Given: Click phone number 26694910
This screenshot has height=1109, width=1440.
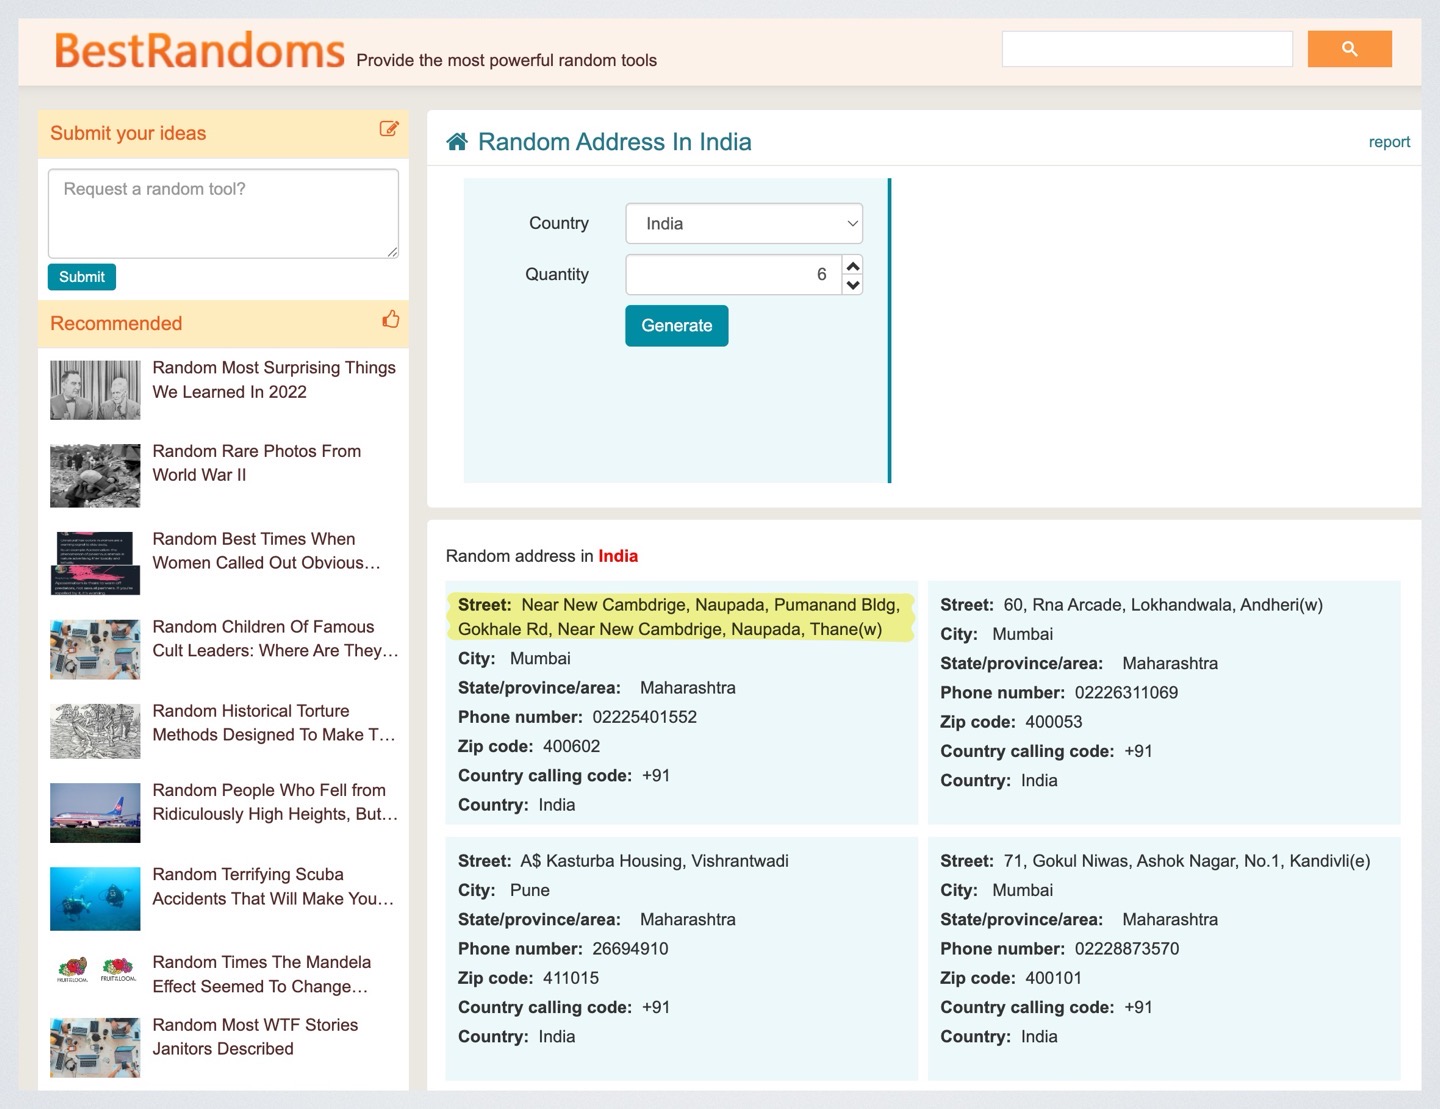Looking at the screenshot, I should point(630,949).
